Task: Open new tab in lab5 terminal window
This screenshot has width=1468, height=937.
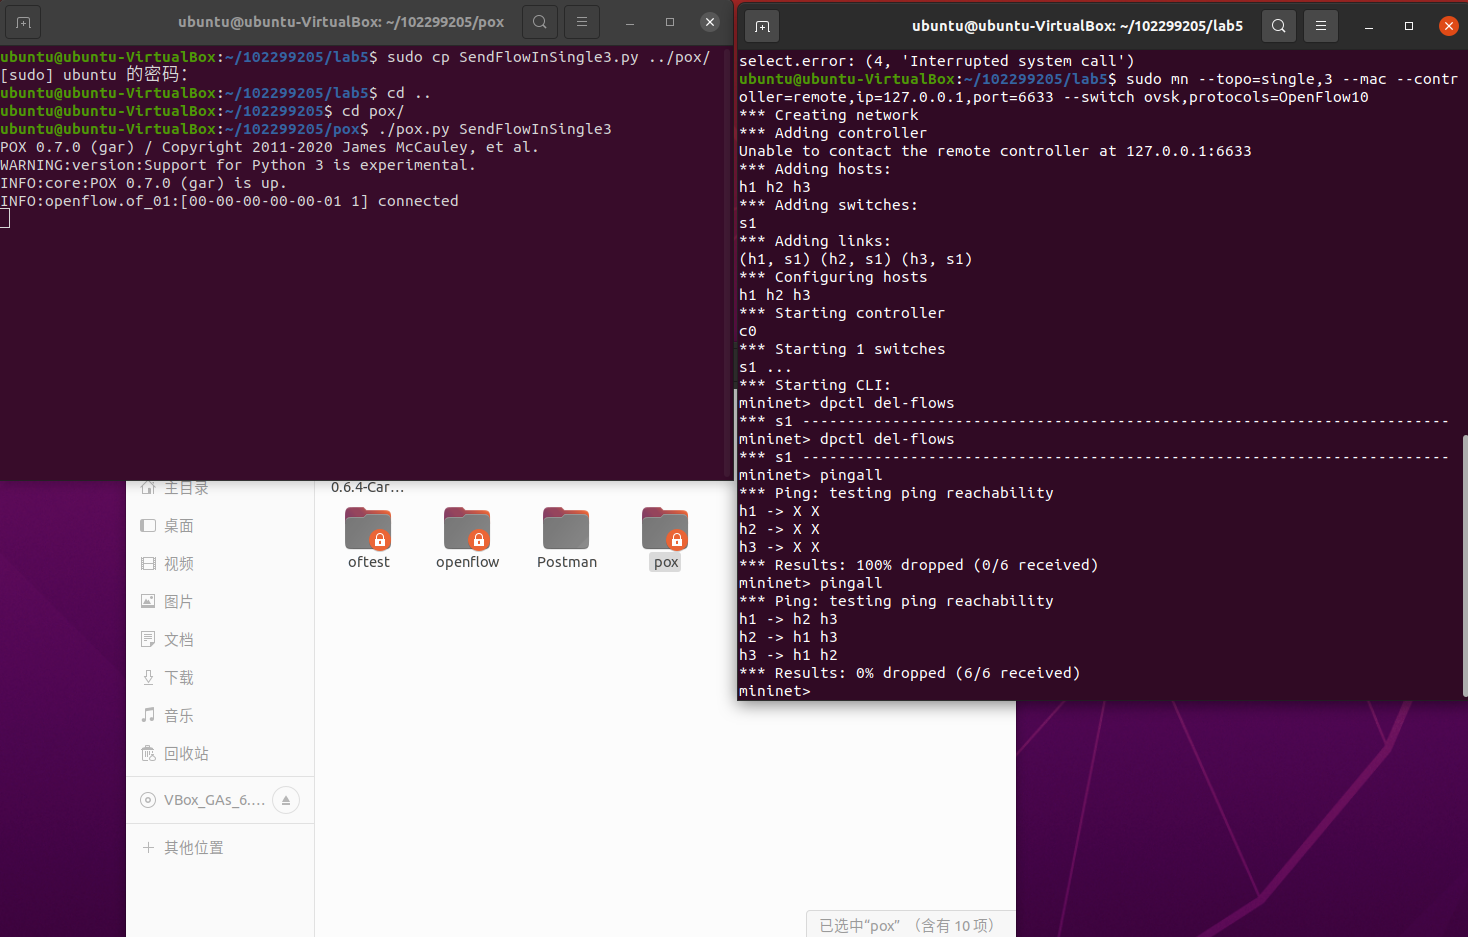Action: (x=761, y=26)
